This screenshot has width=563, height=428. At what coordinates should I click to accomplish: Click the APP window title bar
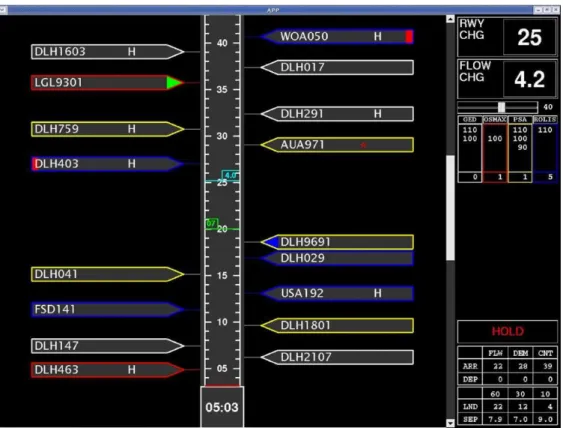pyautogui.click(x=273, y=10)
